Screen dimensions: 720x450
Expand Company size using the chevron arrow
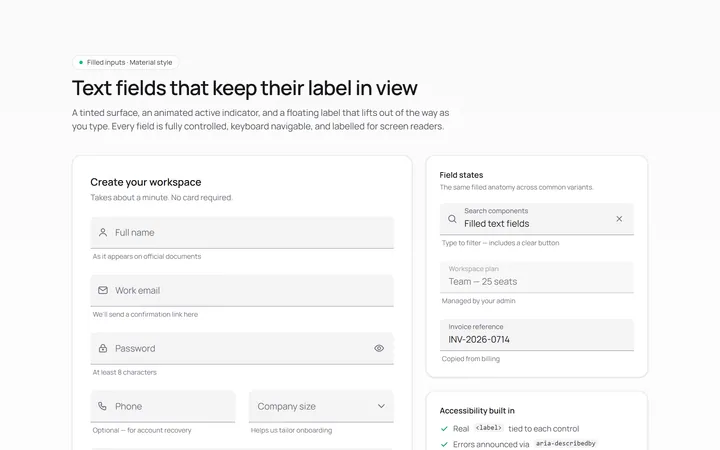tap(381, 406)
